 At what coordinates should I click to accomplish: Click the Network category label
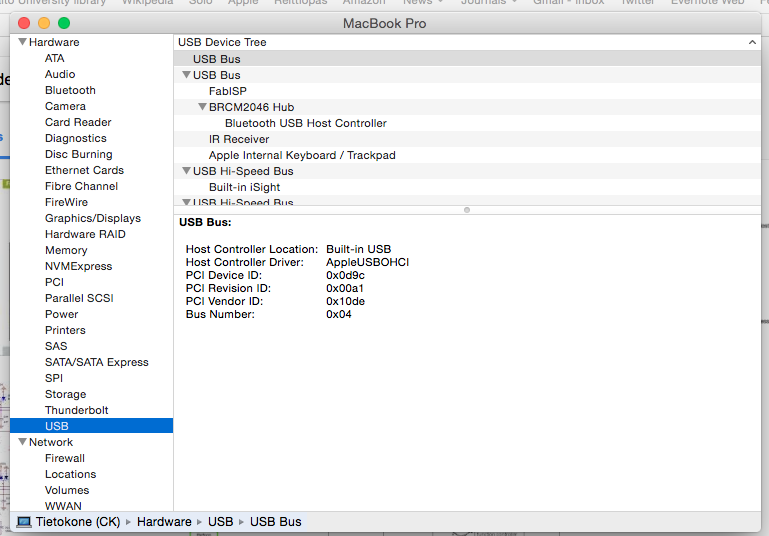click(x=51, y=442)
